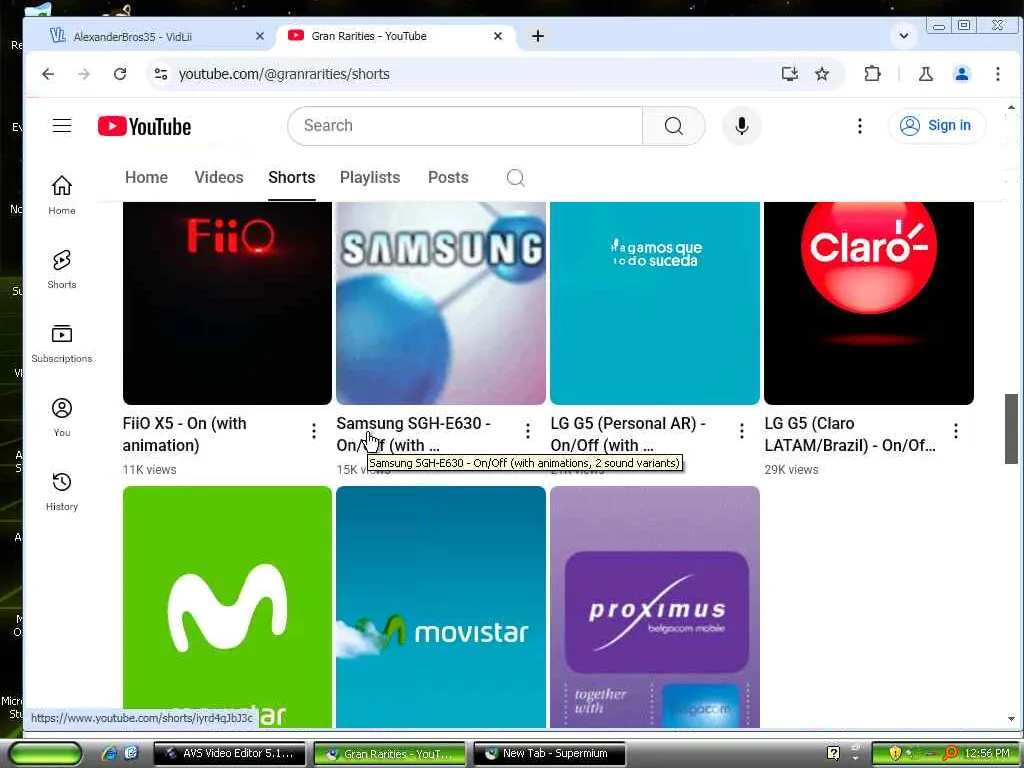Image resolution: width=1024 pixels, height=768 pixels.
Task: Open a new browser tab
Action: [537, 37]
